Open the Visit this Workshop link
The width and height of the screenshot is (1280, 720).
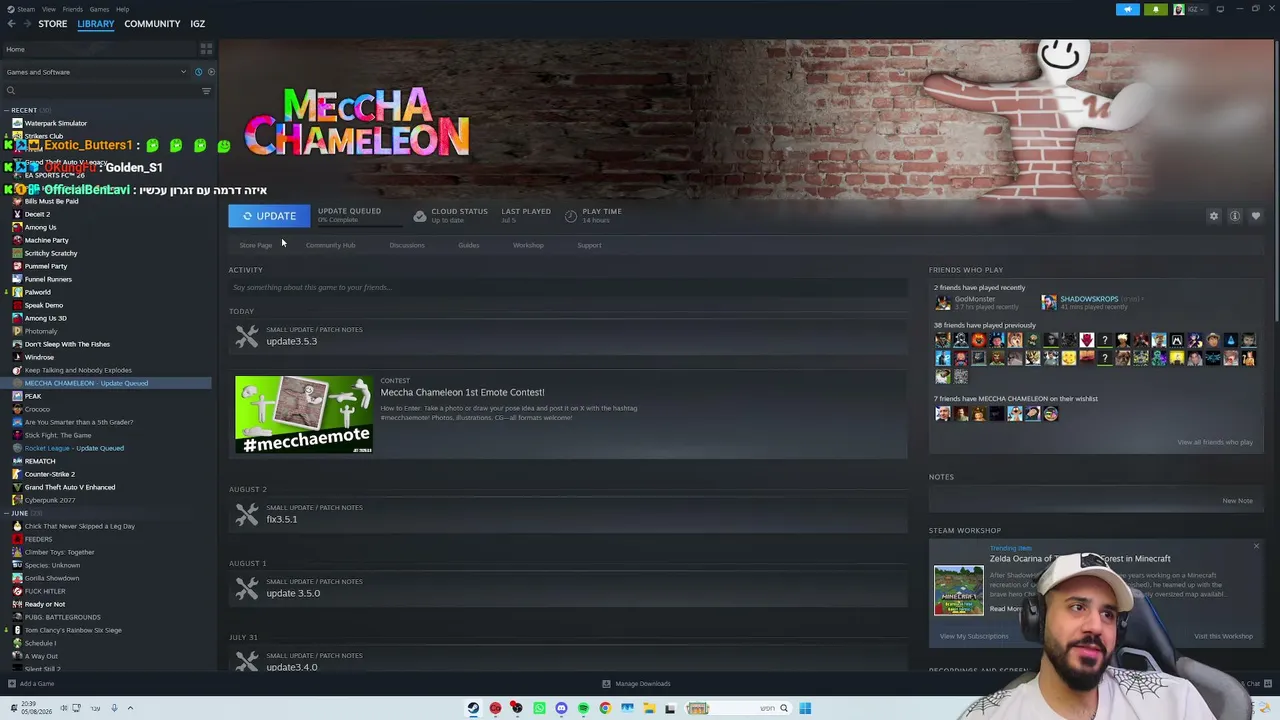pos(1223,636)
